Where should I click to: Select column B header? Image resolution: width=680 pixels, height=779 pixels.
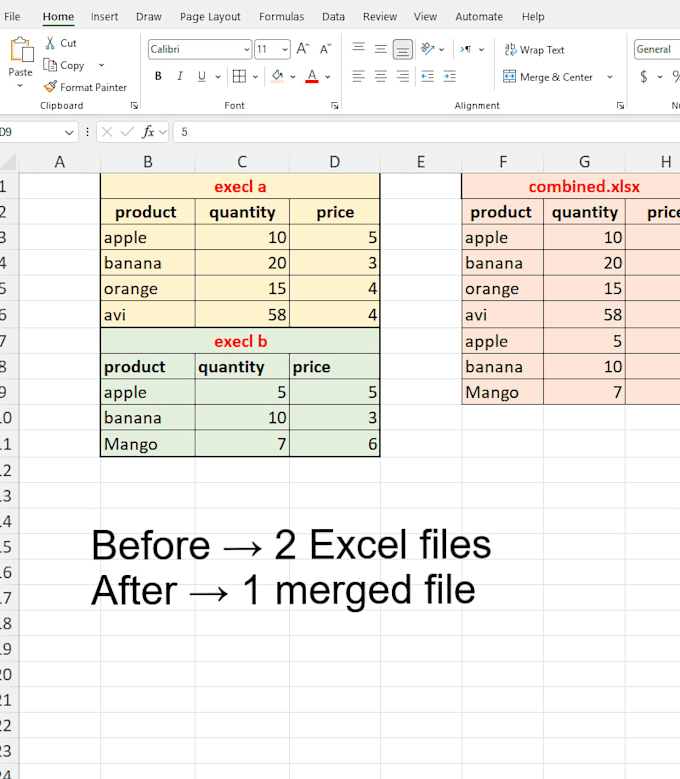pyautogui.click(x=148, y=162)
